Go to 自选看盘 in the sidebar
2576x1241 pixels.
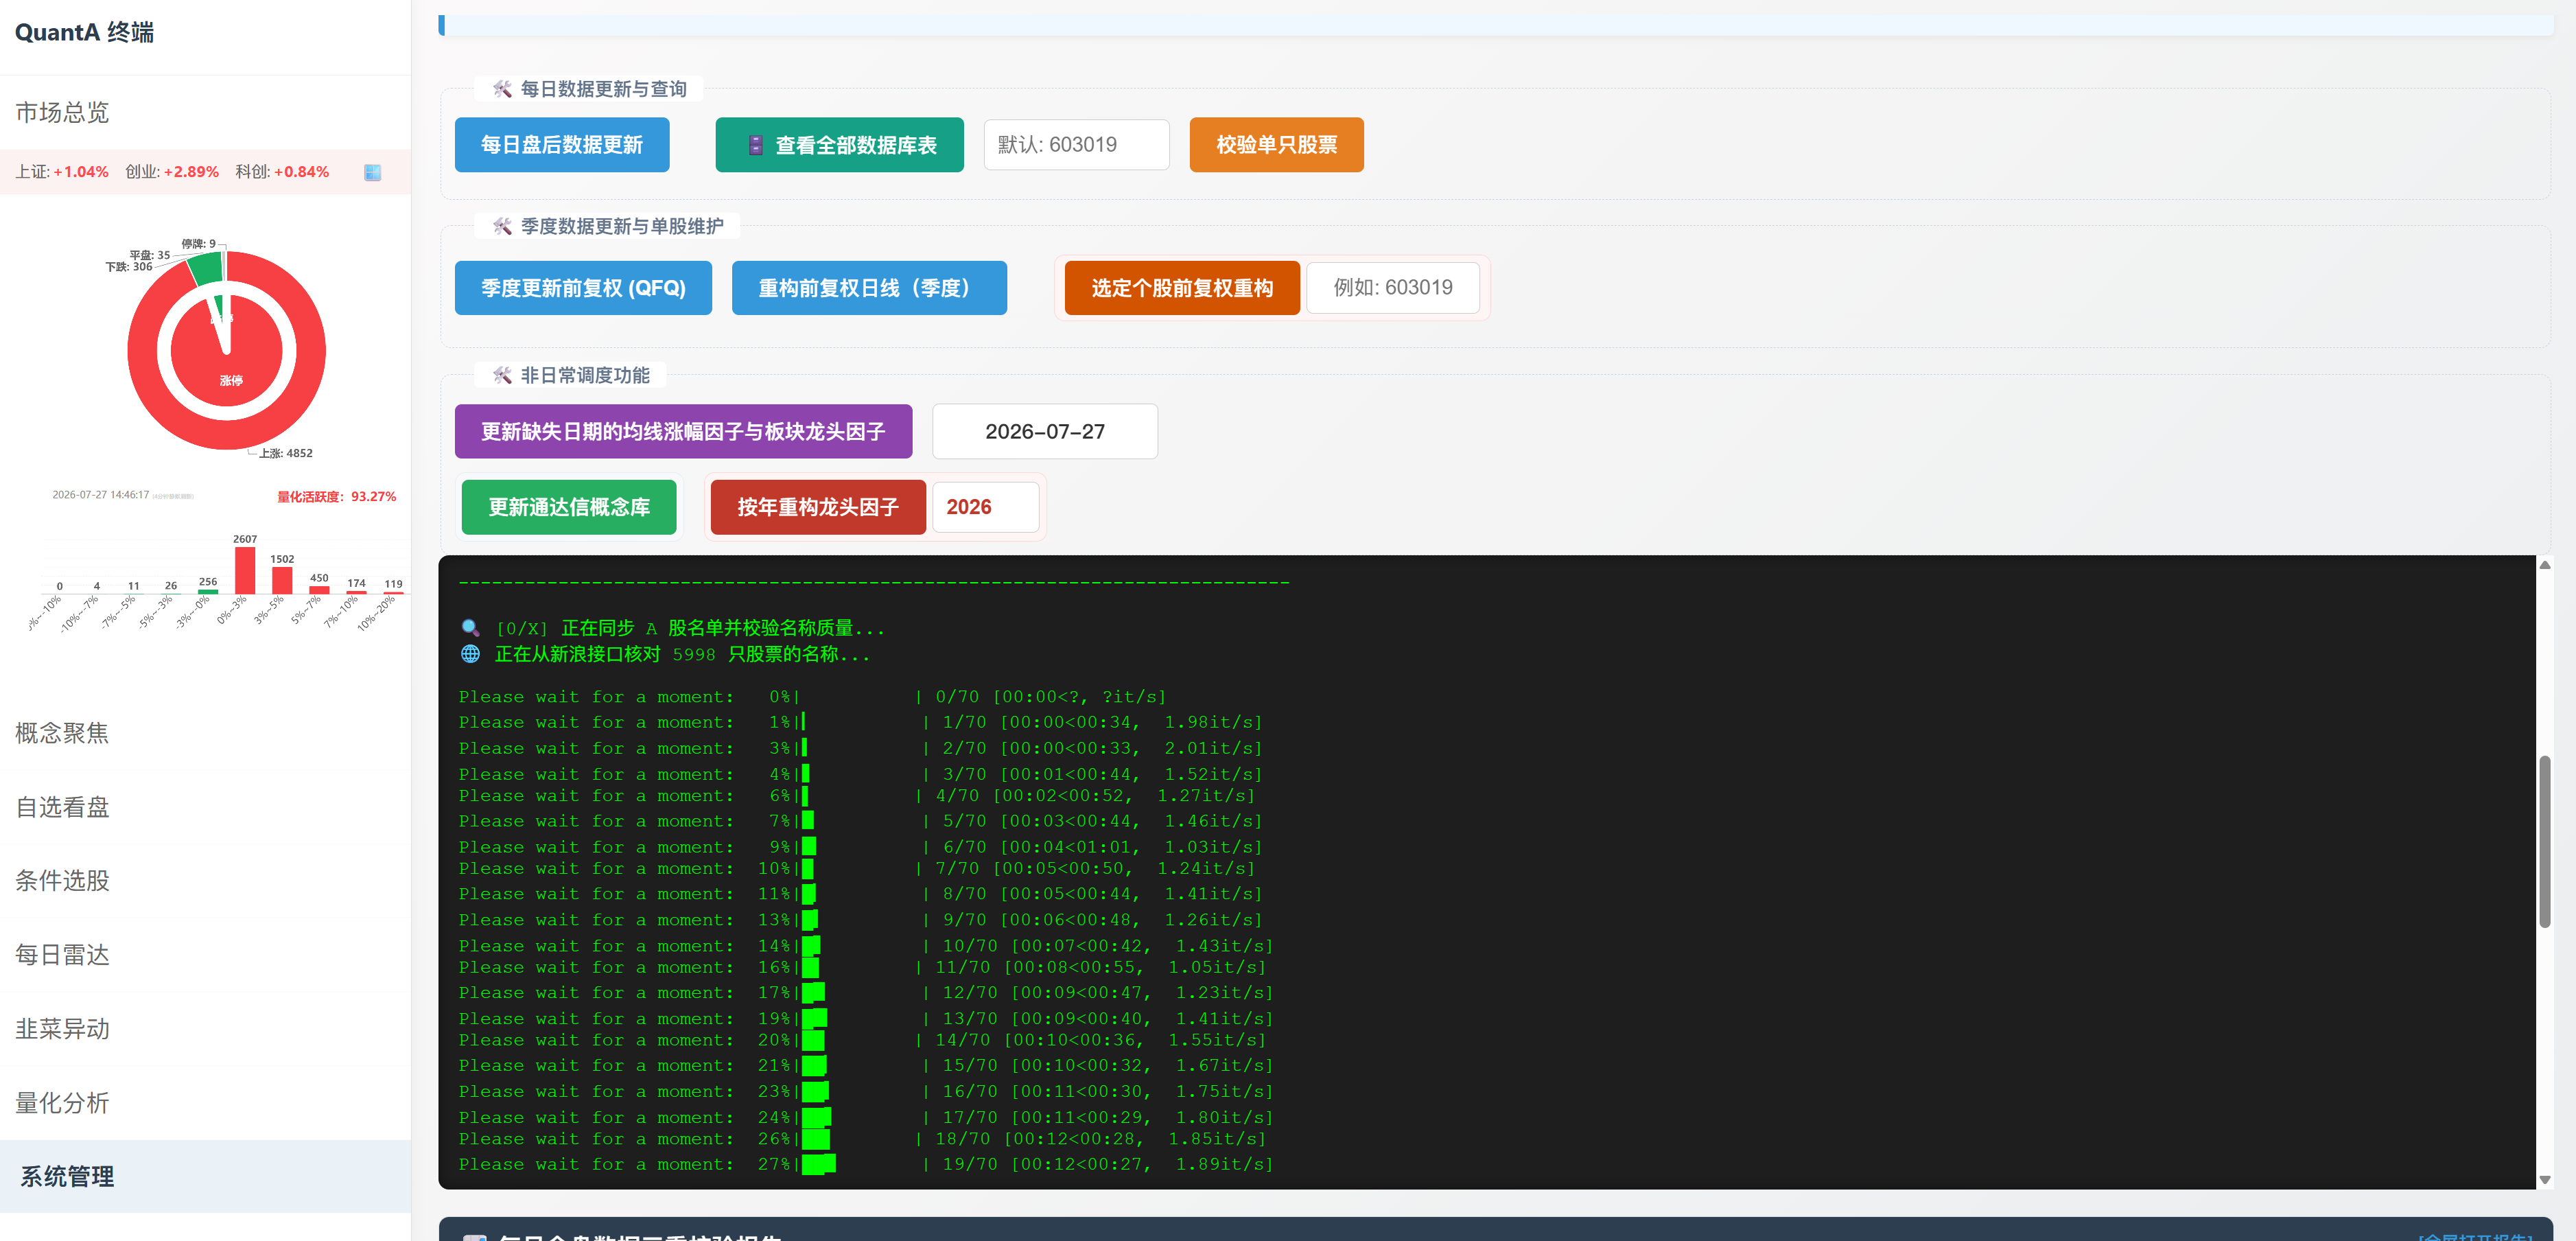pos(62,807)
